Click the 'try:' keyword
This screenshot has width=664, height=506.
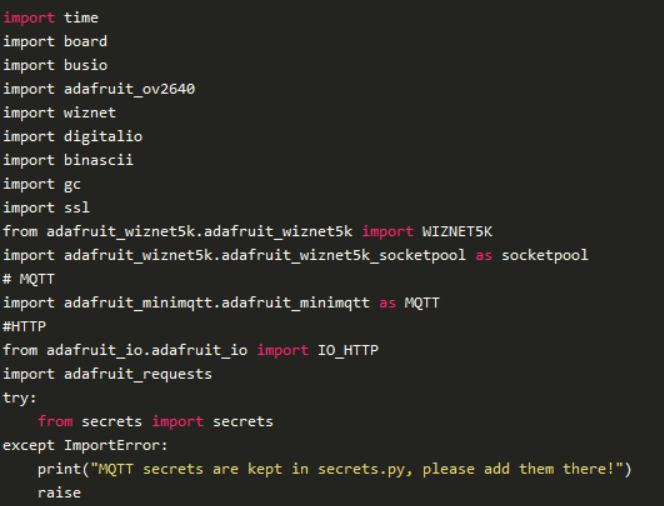tap(20, 397)
